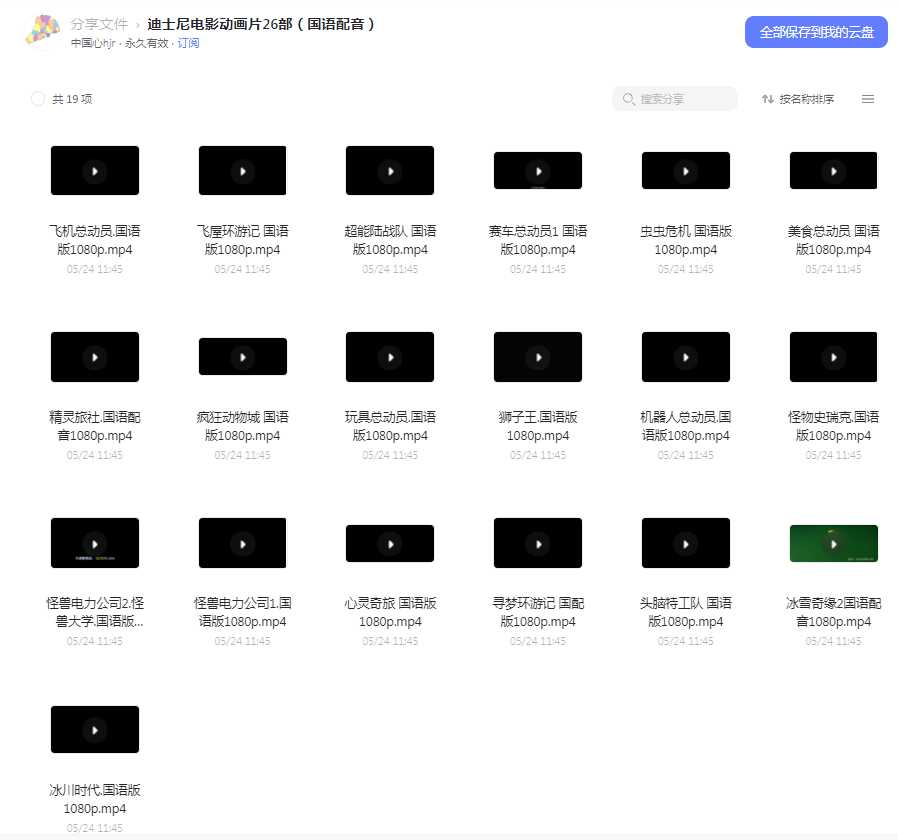Select file name 怪兽电力公司2.怪兽大学
The image size is (898, 840).
(95, 612)
